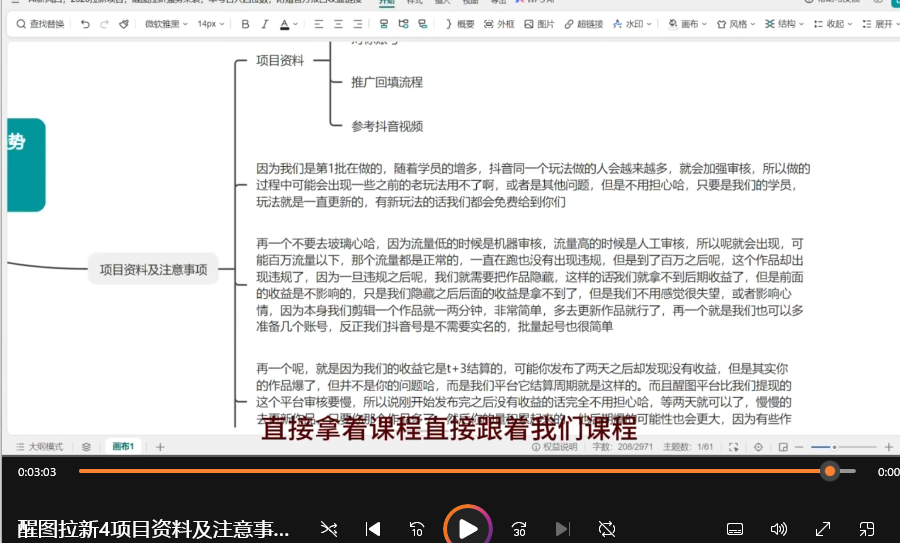Select the paragraph starting 因为我们是第1批在做的
Viewport: 900px width, 543px height.
click(x=533, y=185)
